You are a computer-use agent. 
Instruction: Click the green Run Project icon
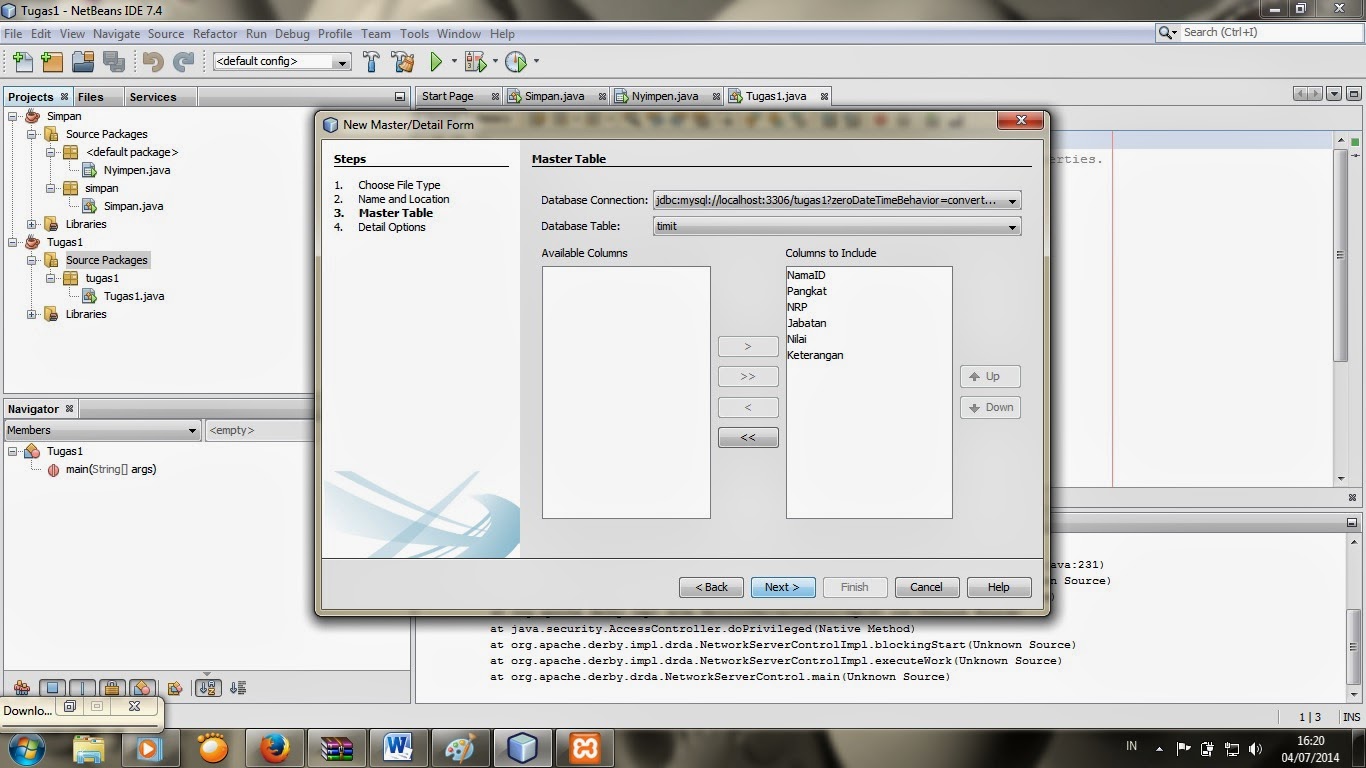[436, 62]
